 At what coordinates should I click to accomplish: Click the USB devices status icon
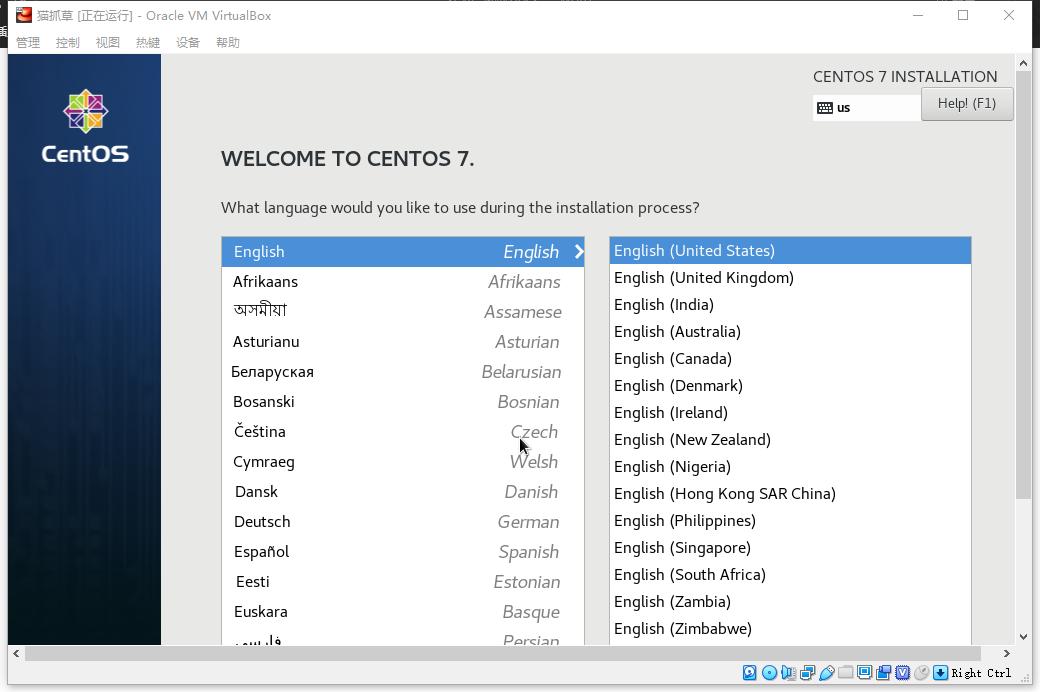tap(826, 673)
